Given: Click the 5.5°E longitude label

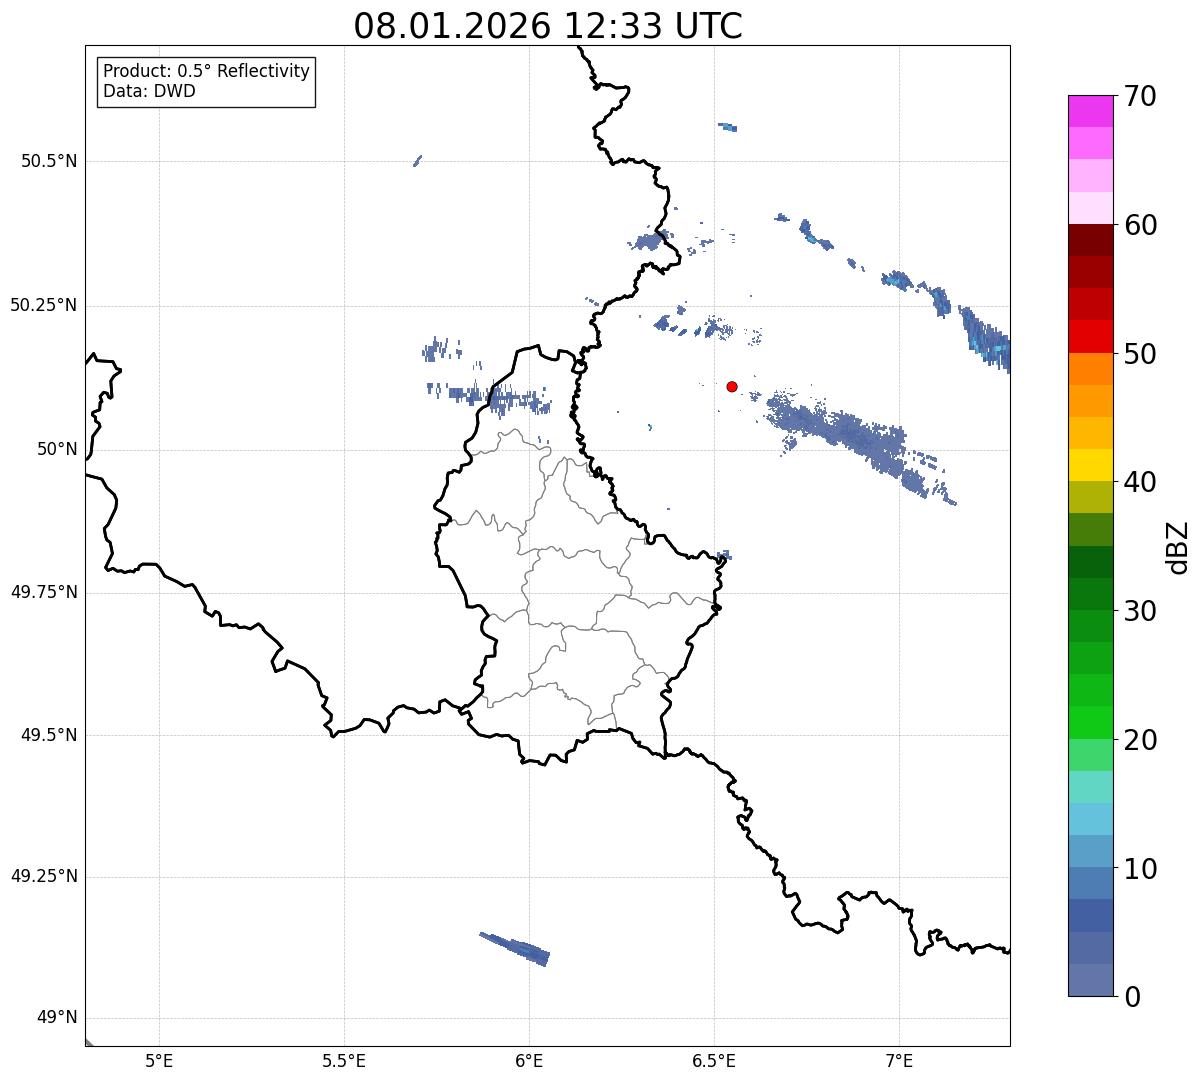Looking at the screenshot, I should tap(344, 1060).
